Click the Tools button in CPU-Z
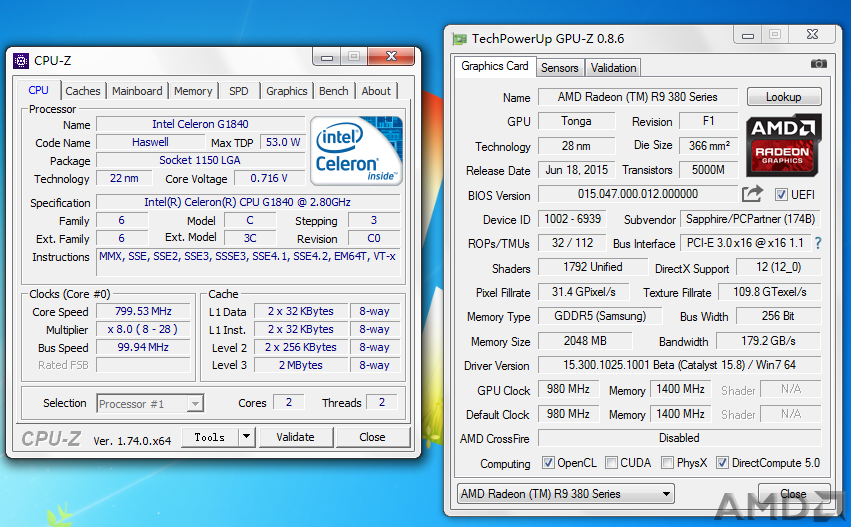851x527 pixels. pyautogui.click(x=209, y=437)
